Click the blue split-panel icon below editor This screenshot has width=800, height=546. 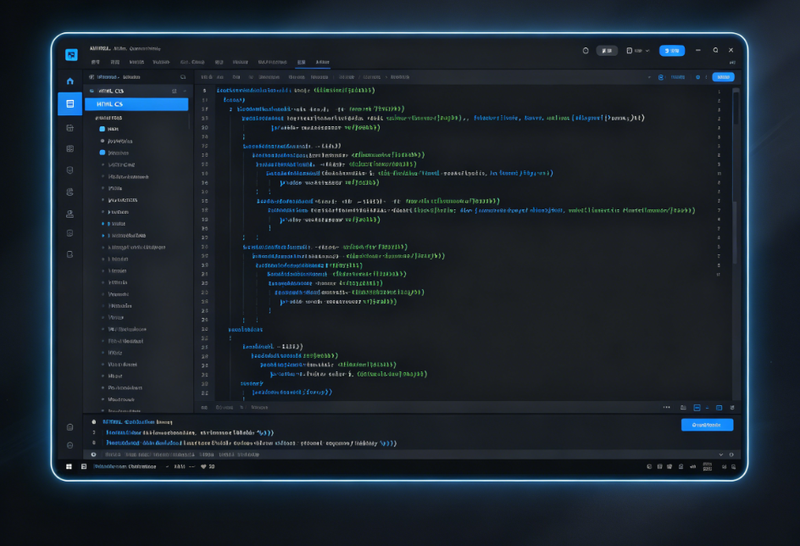697,408
